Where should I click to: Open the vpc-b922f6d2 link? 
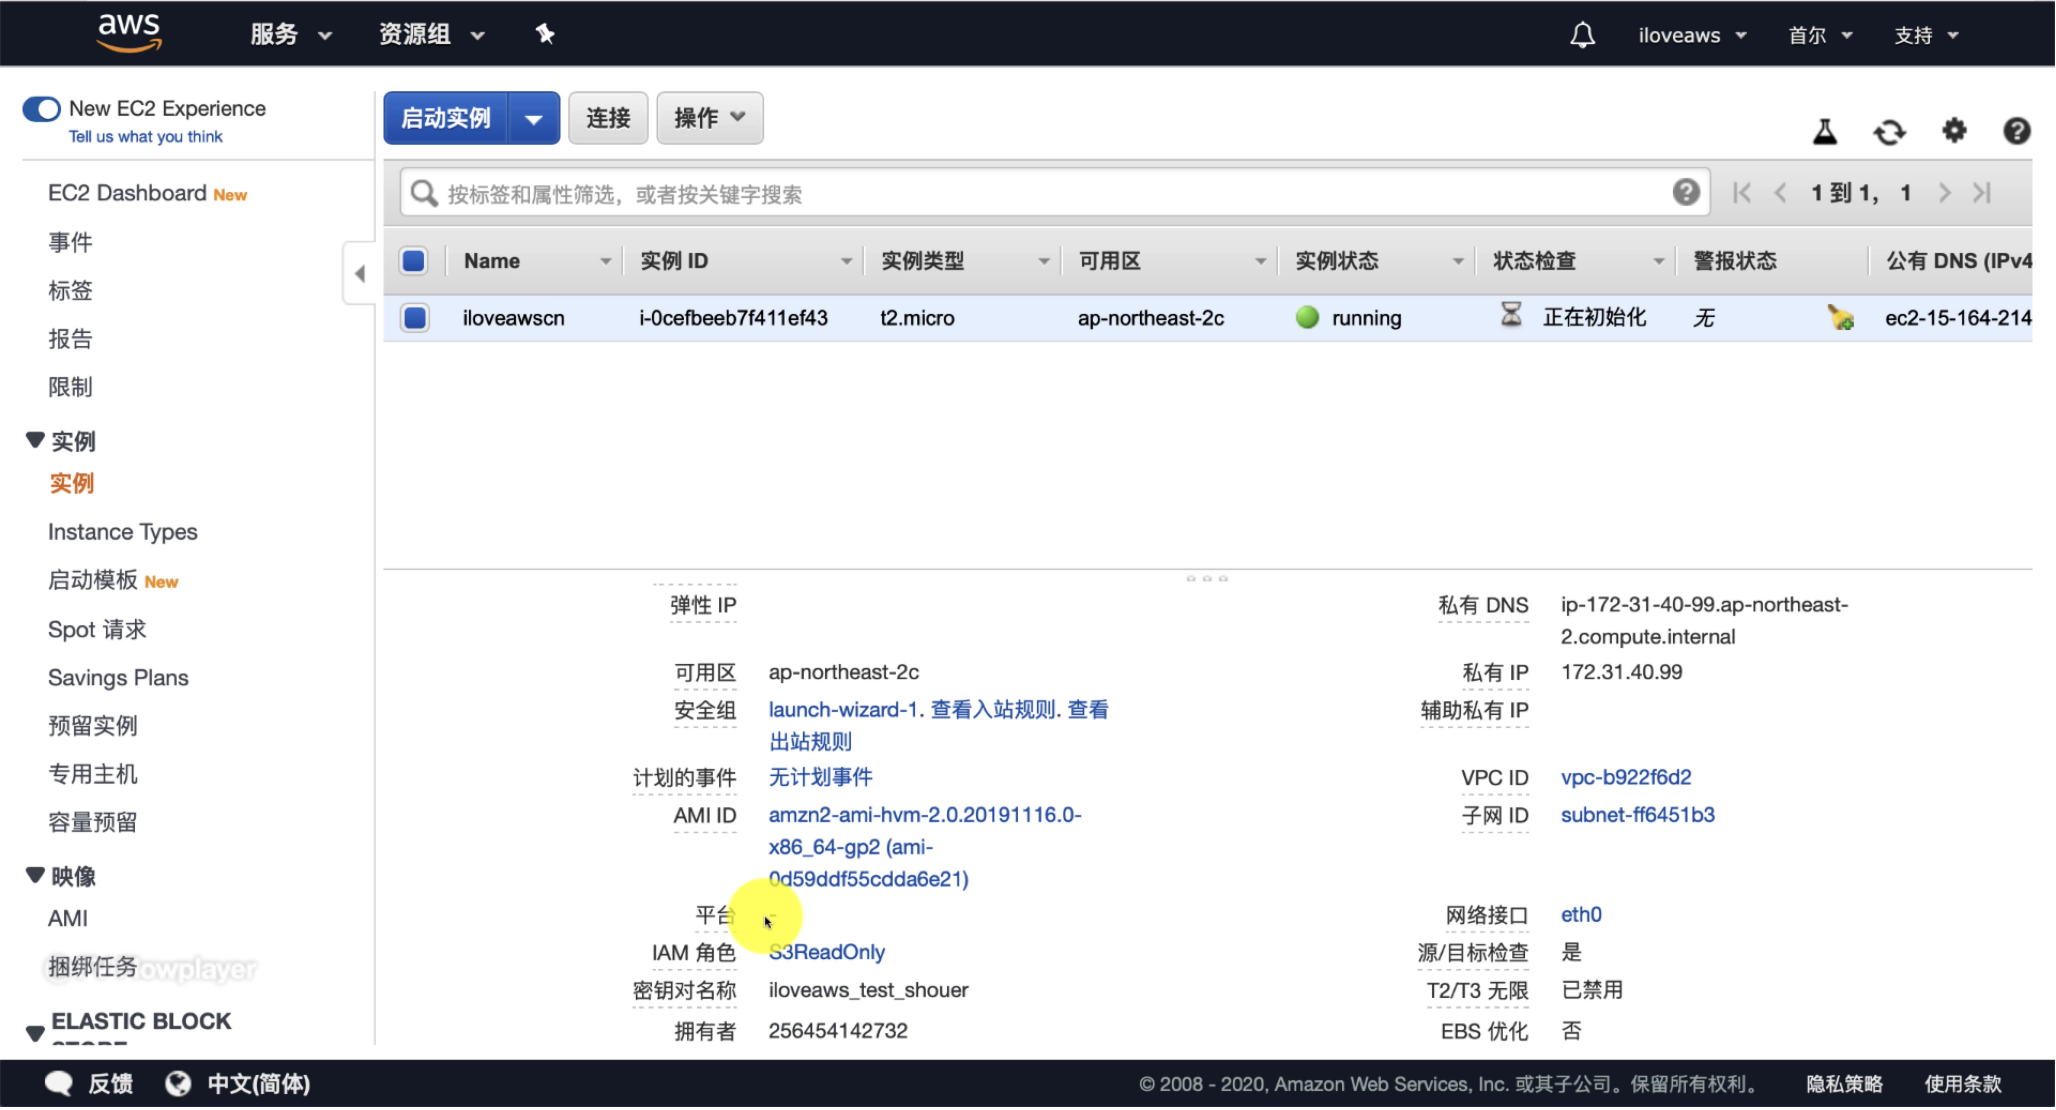click(x=1626, y=777)
